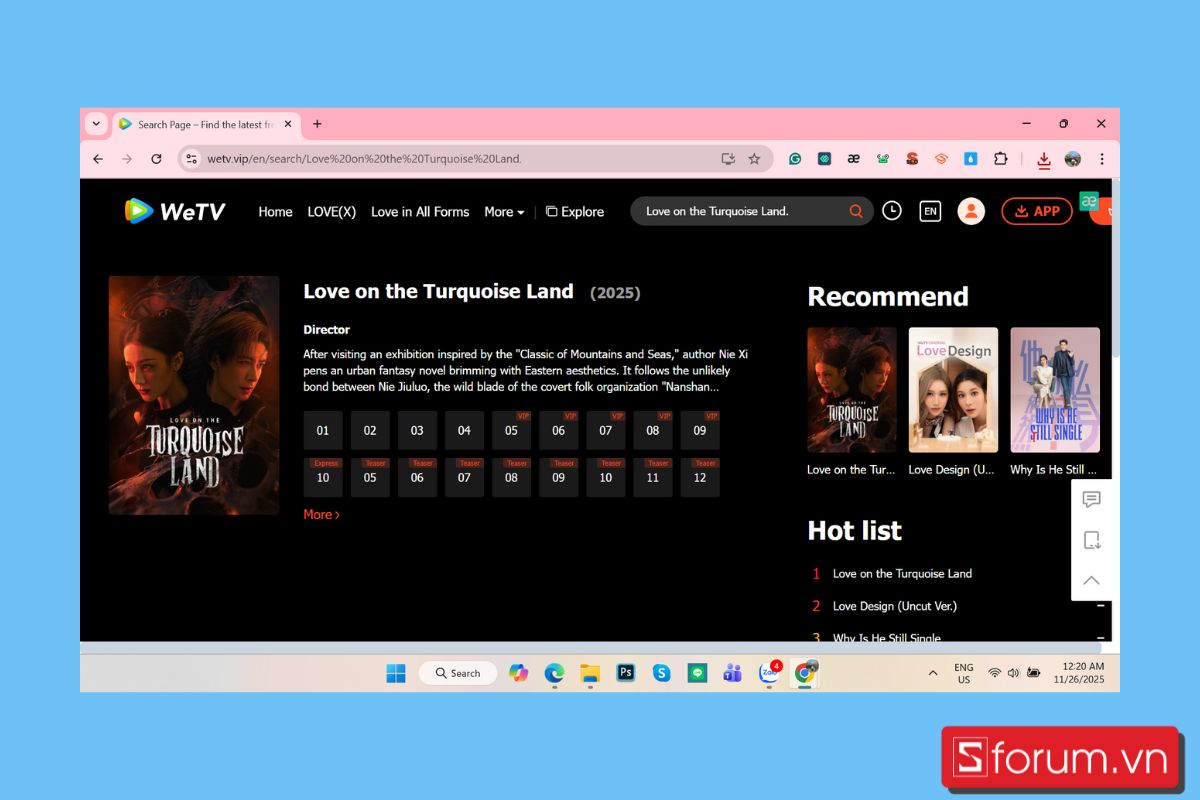1200x800 pixels.
Task: Click the orange search magnifier icon
Action: click(856, 211)
